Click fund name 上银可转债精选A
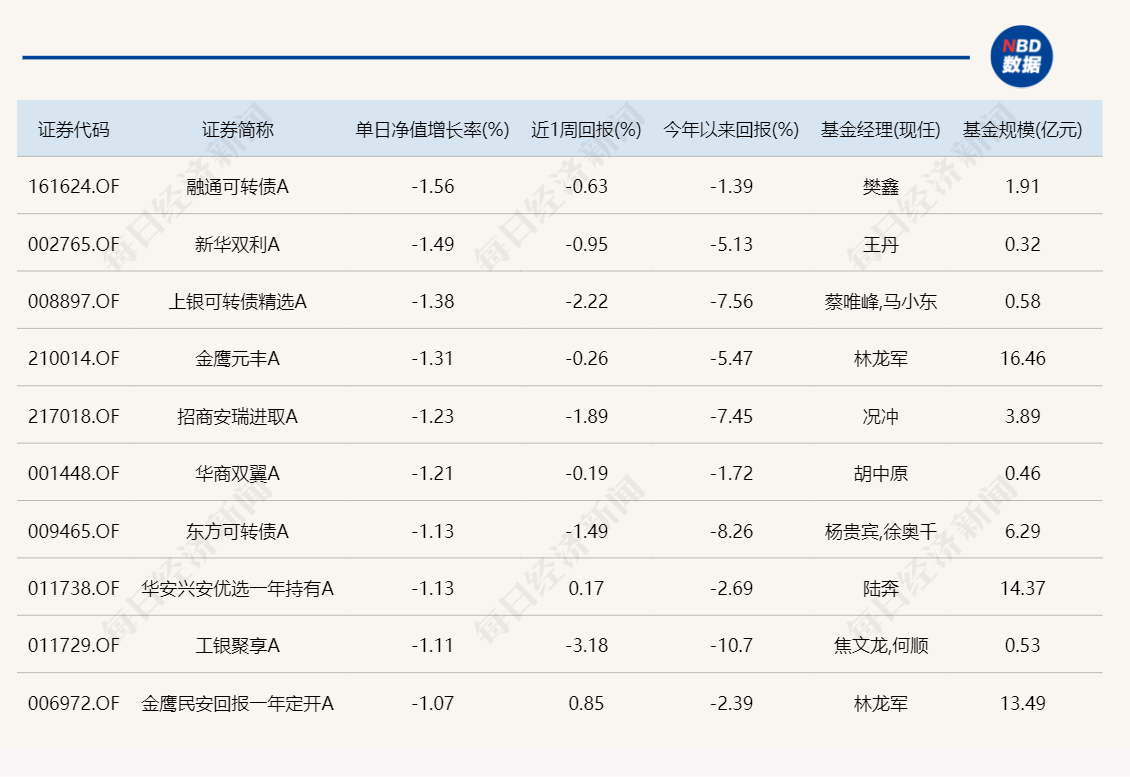Viewport: 1130px width, 777px height. pyautogui.click(x=237, y=301)
